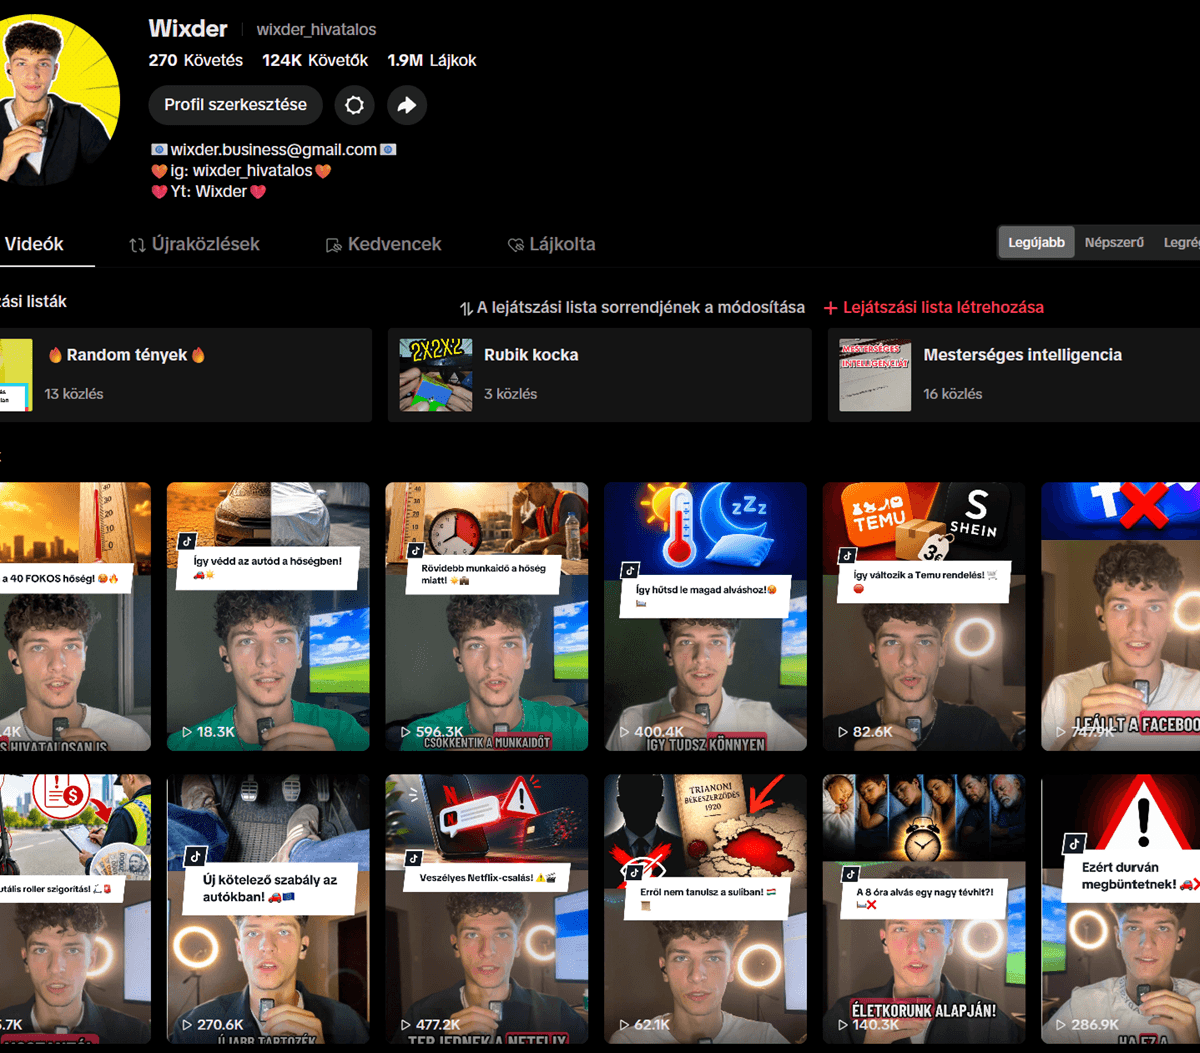Click the Rubik kocka playlist thumbnail
Screen dimensions: 1200x1053
coord(436,375)
